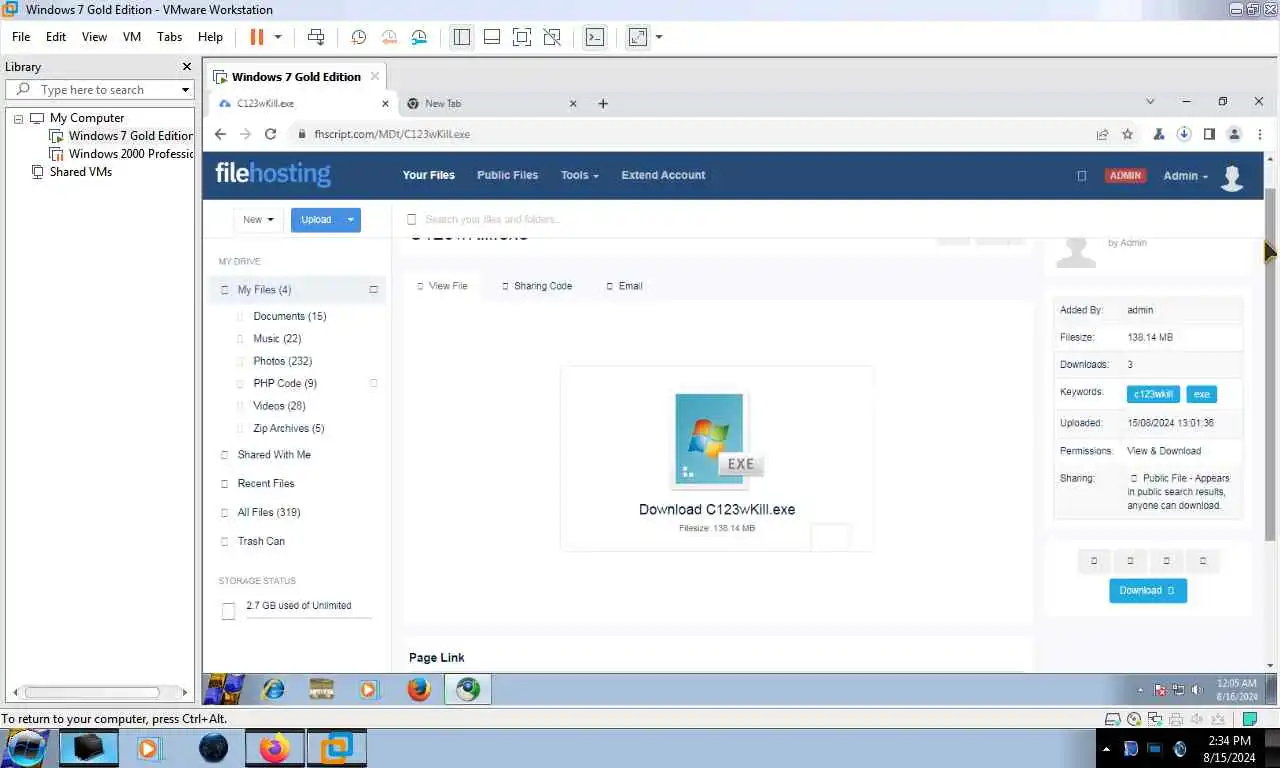Collapse the My Computer tree node

pyautogui.click(x=18, y=118)
